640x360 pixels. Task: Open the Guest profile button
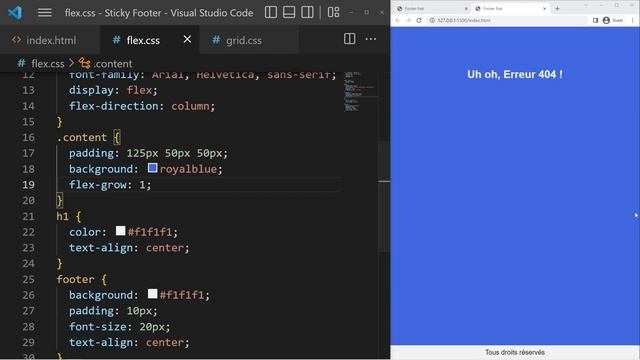613,20
